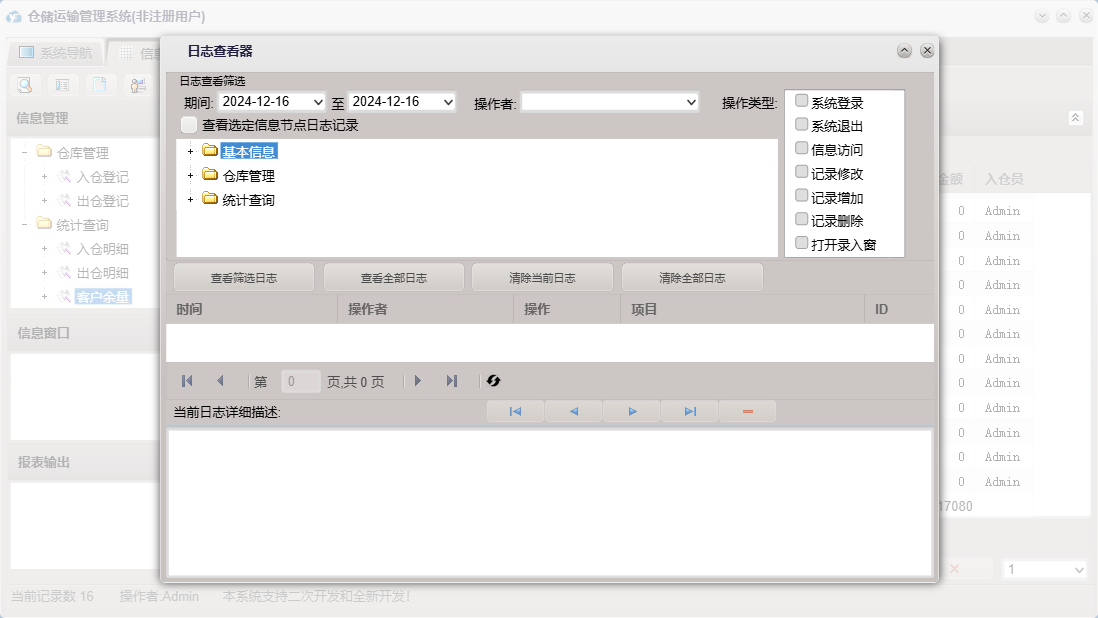This screenshot has height=618, width=1098.
Task: Click the document icon in background toolbar
Action: coord(100,85)
